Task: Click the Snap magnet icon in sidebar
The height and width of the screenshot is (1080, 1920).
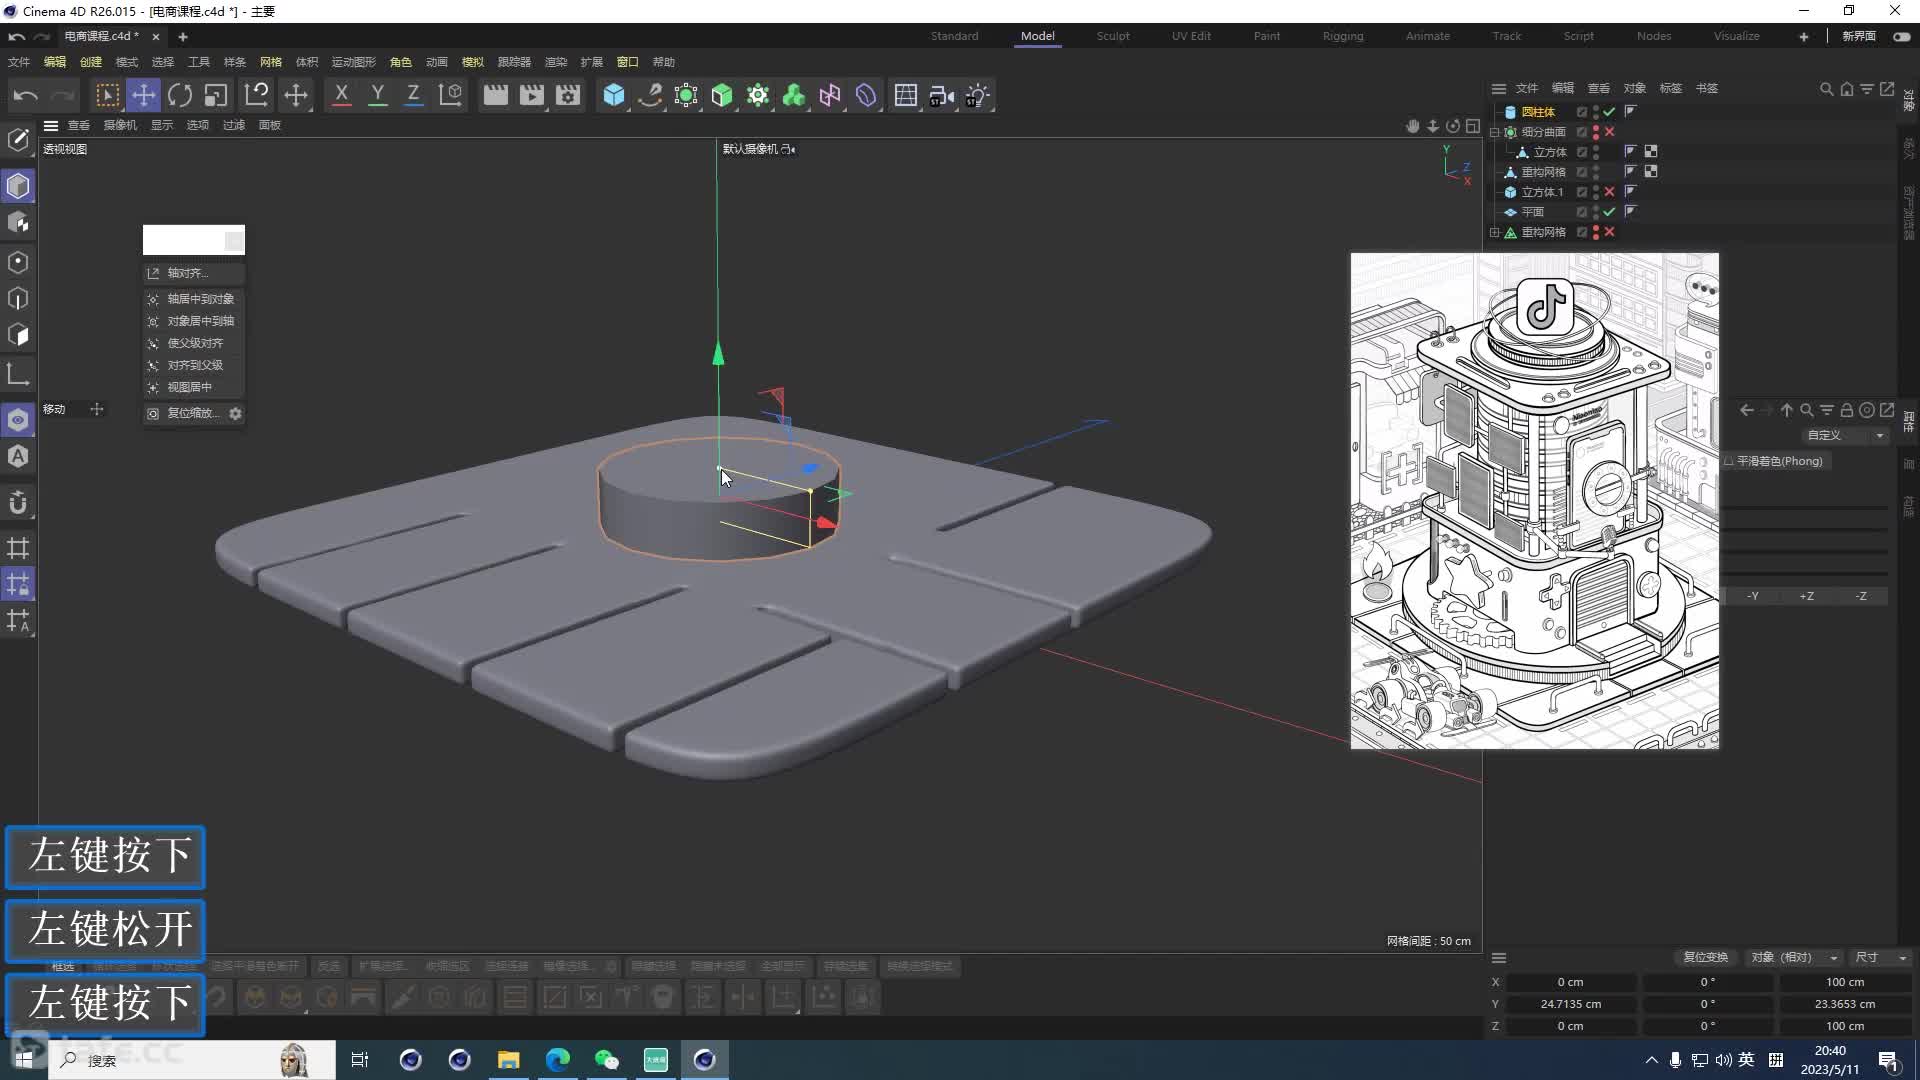Action: tap(18, 502)
